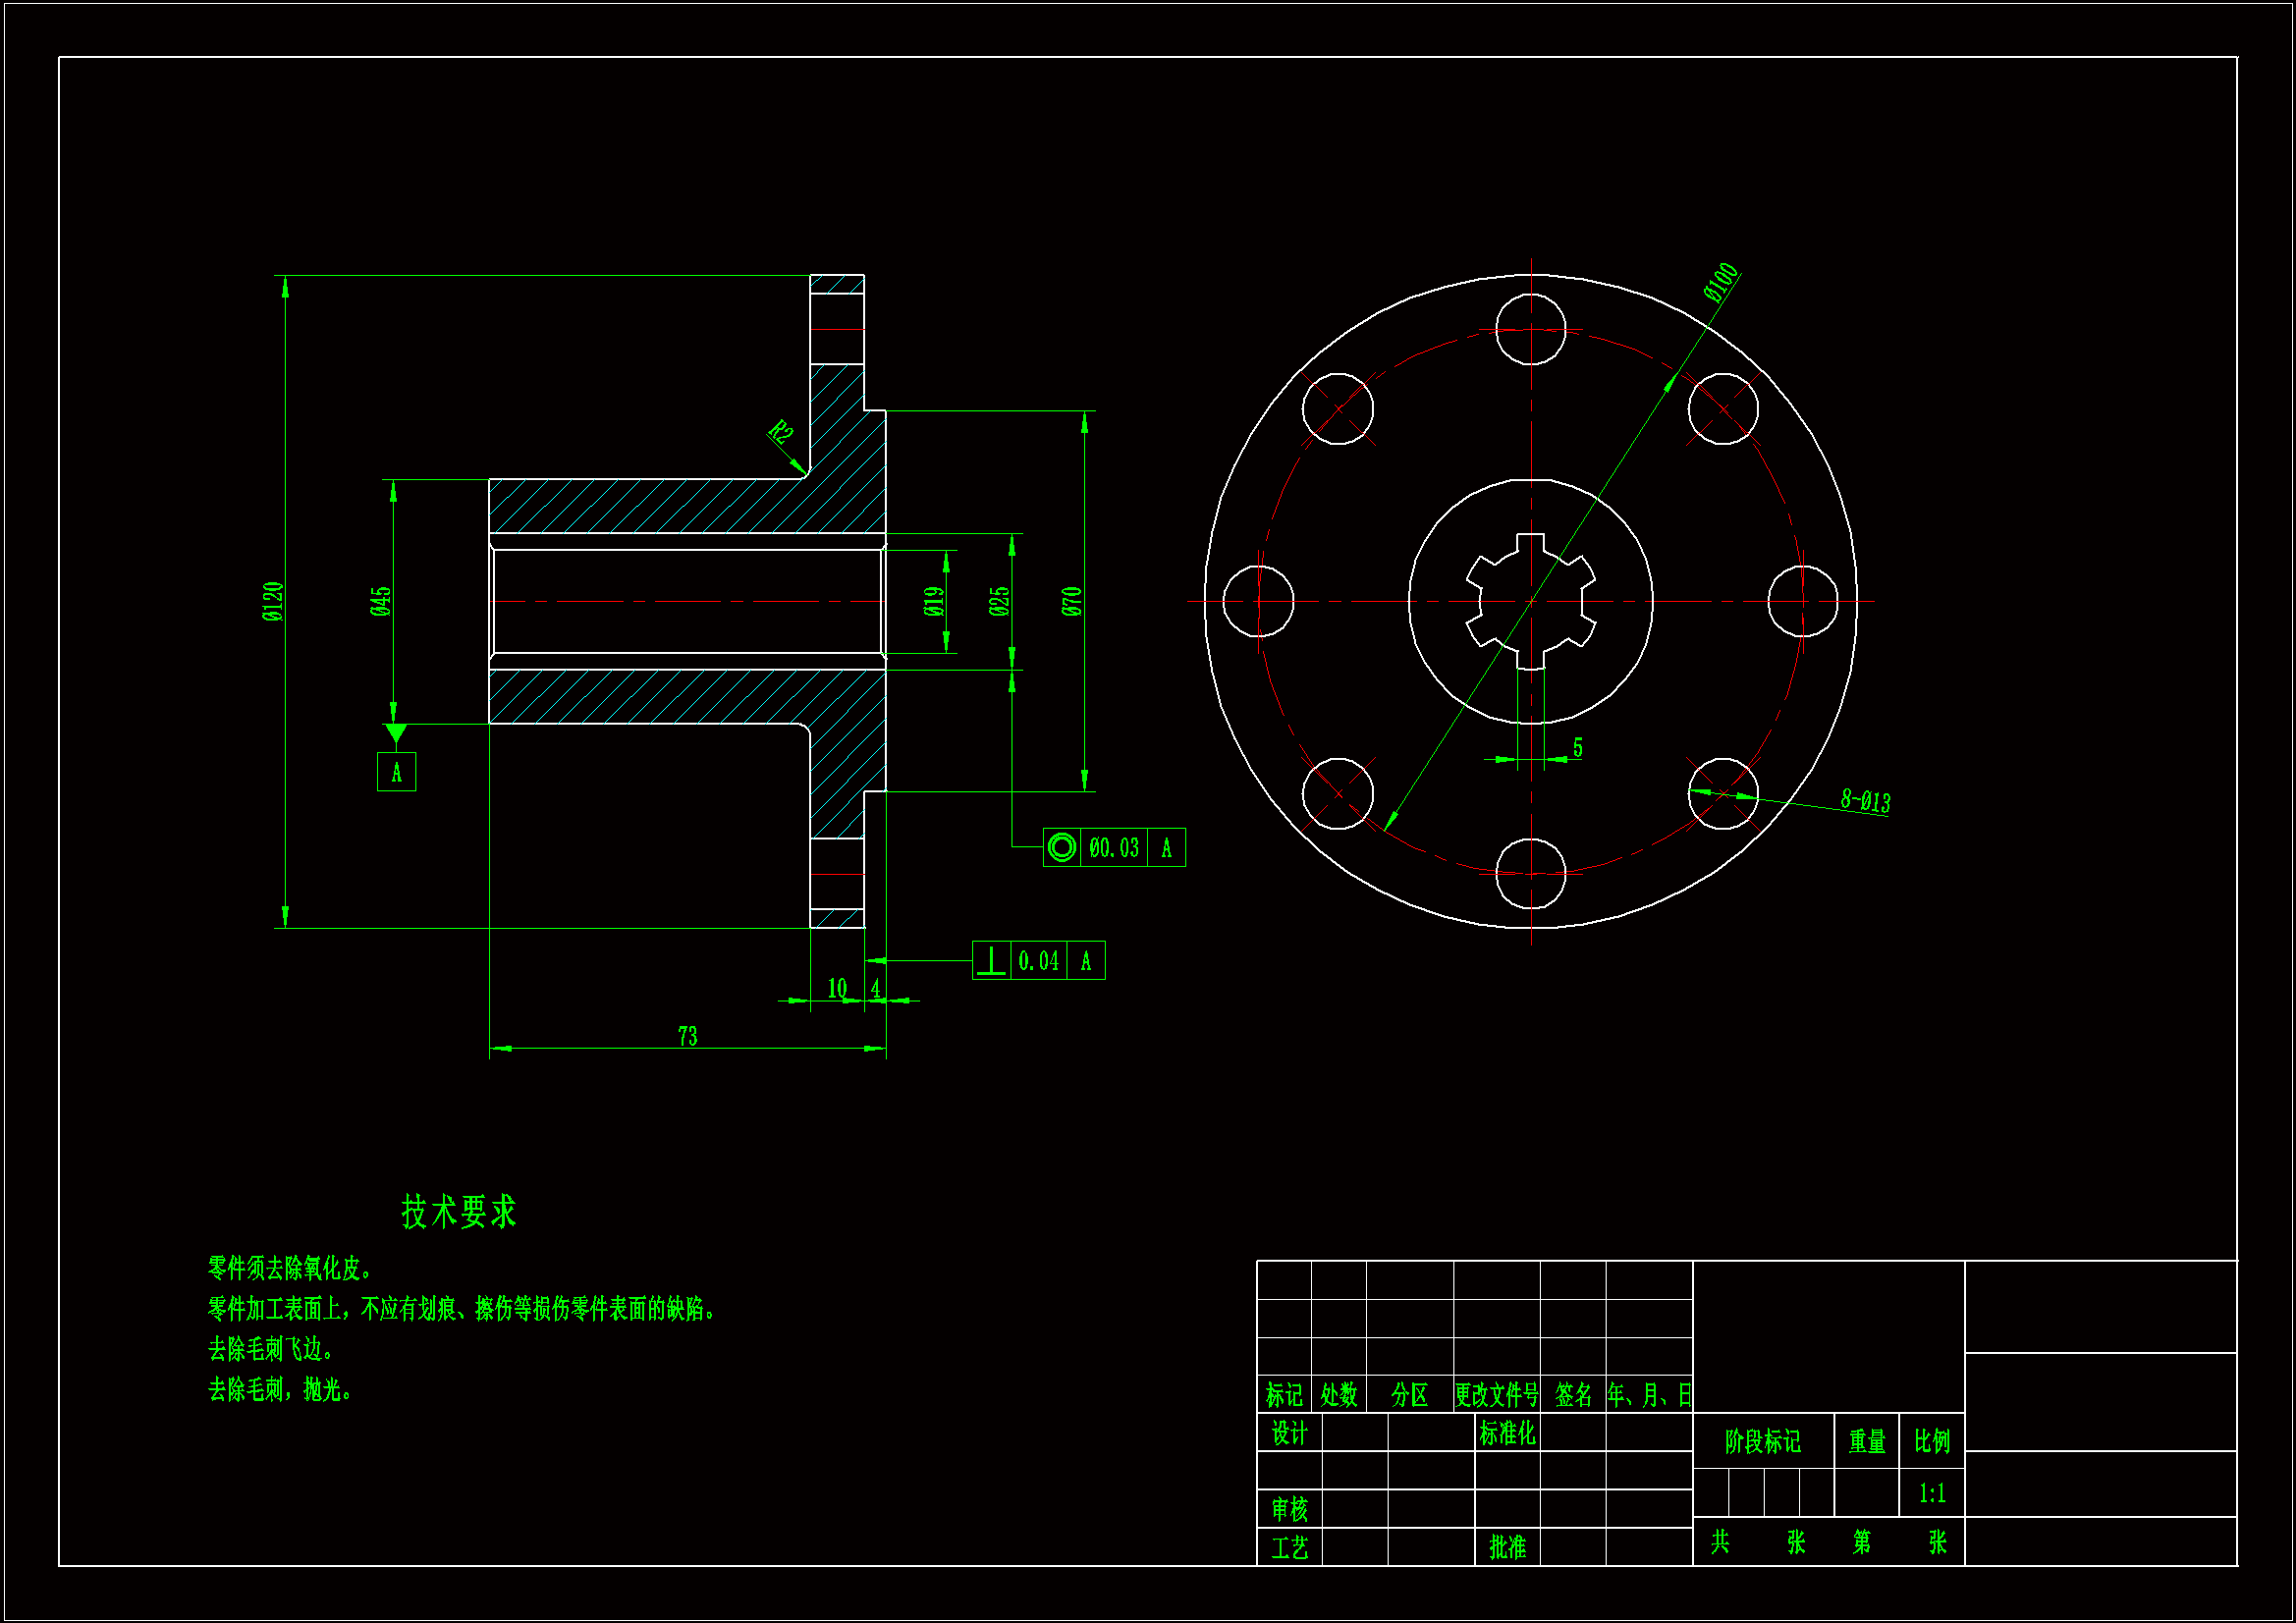Click the 5 keyway width dimension
2296x1623 pixels.
1577,747
